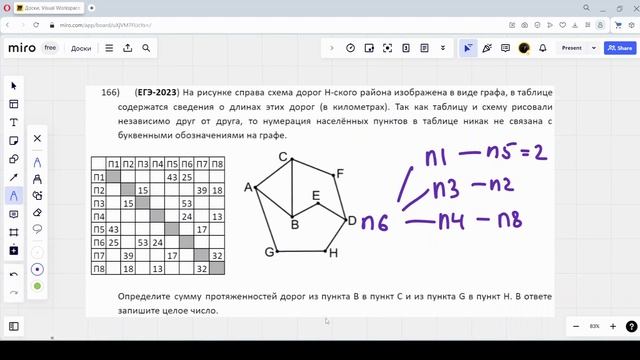Export the board with upload icon
Viewport: 640px width, 360px height.
pos(128,48)
